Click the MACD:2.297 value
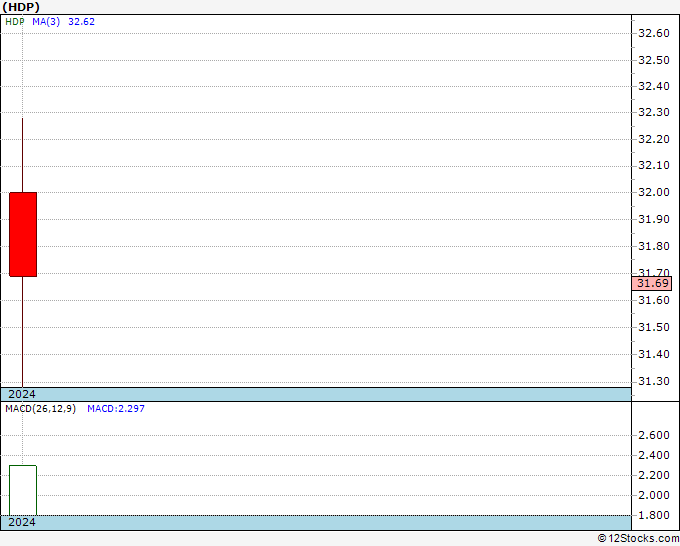This screenshot has height=546, width=680. 116,409
